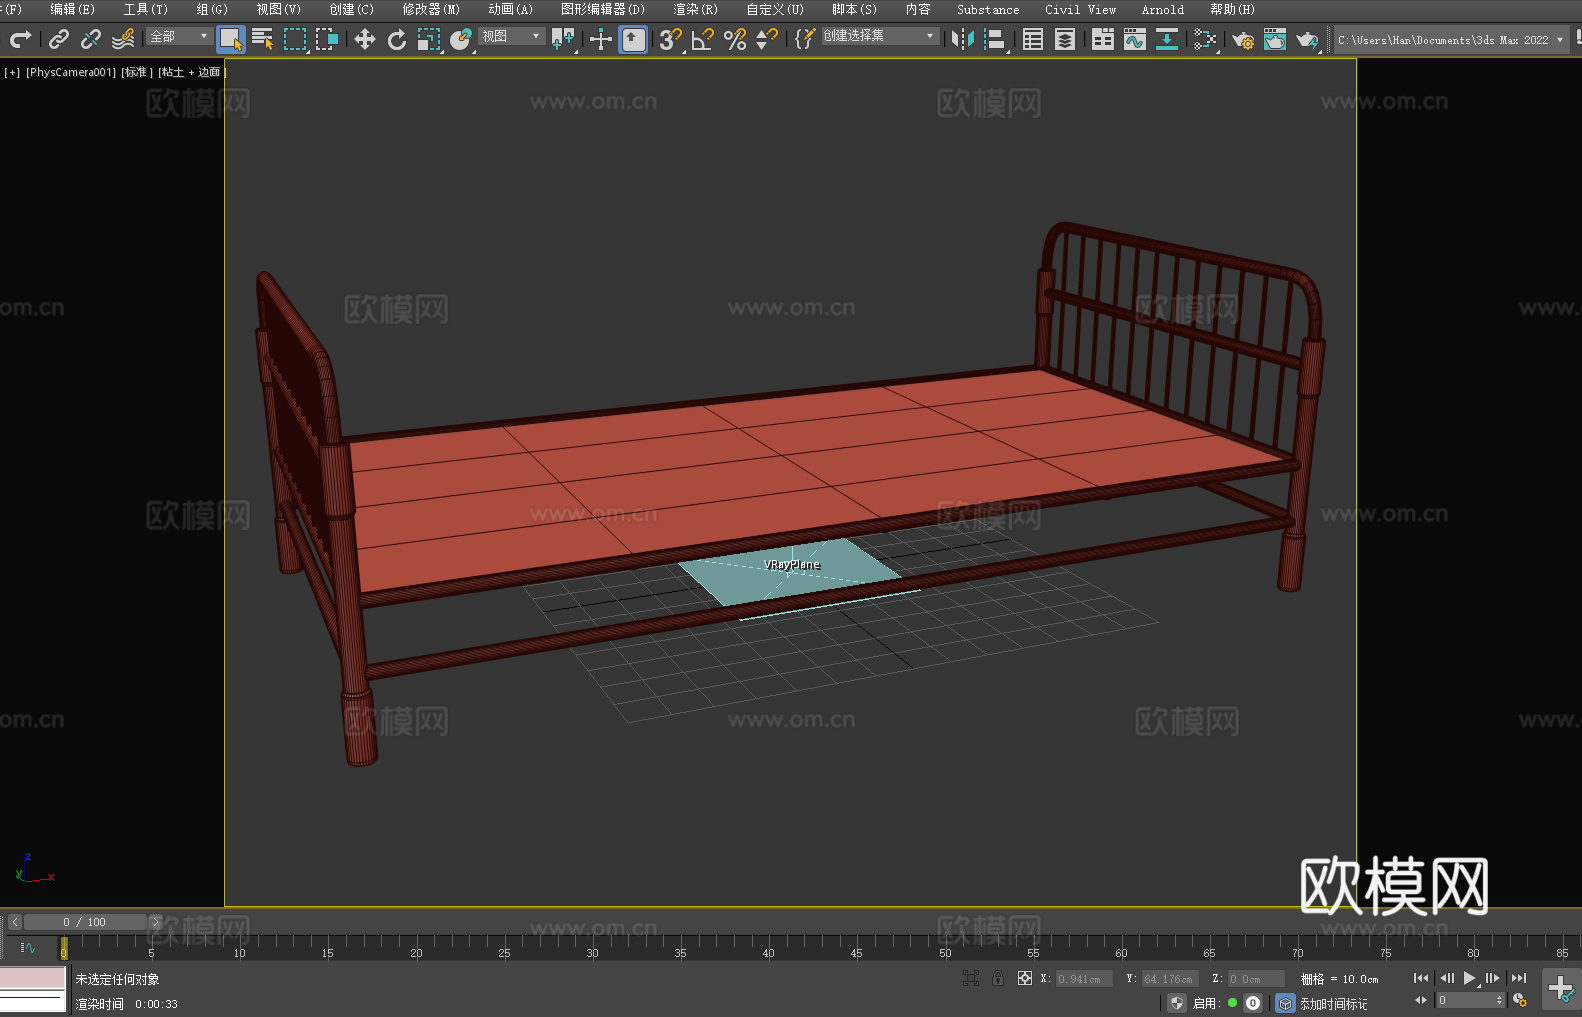Open Select by Name list

coord(263,40)
